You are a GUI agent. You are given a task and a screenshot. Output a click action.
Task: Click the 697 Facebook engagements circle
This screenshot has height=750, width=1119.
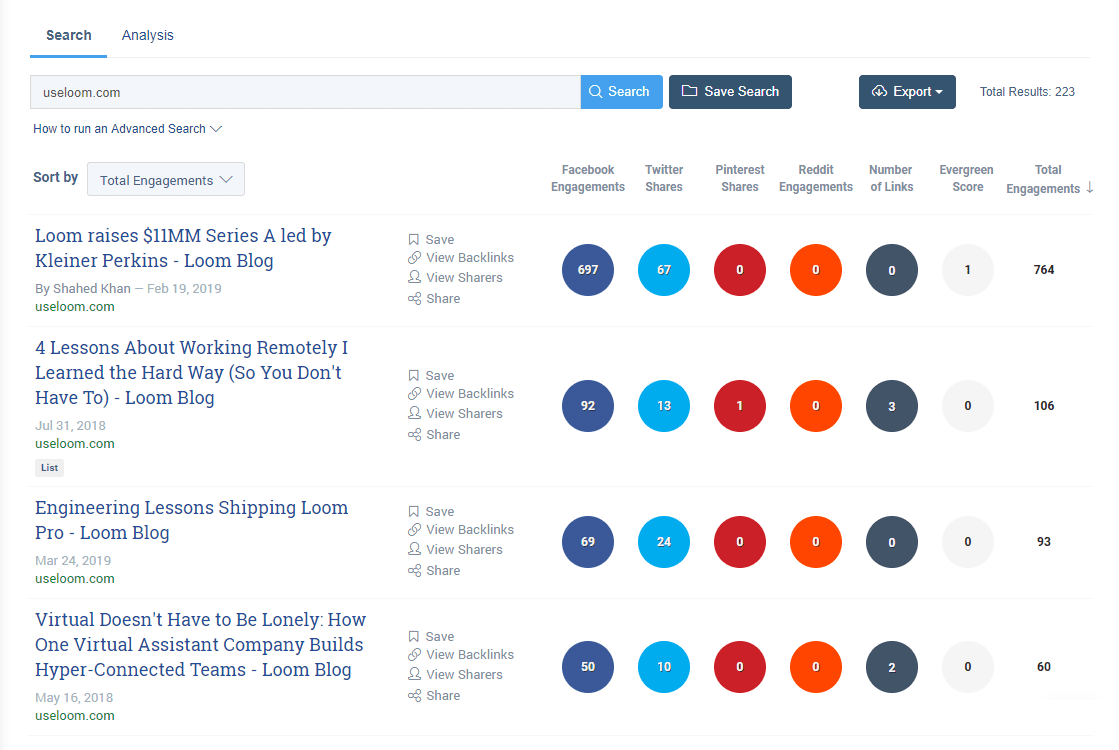[x=588, y=270]
